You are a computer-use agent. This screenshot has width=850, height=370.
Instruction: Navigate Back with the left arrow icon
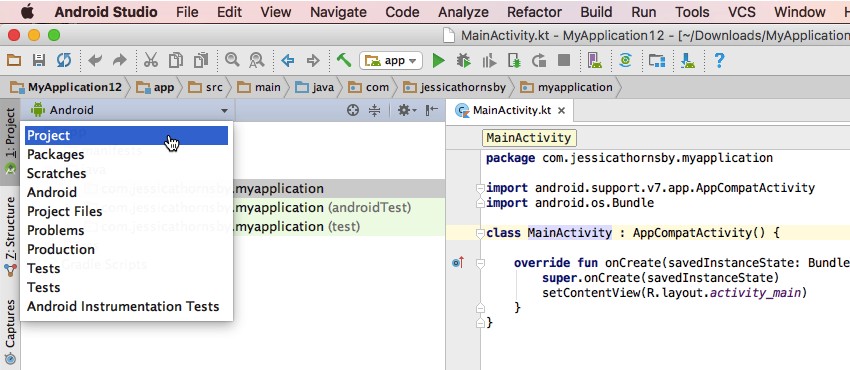[287, 60]
